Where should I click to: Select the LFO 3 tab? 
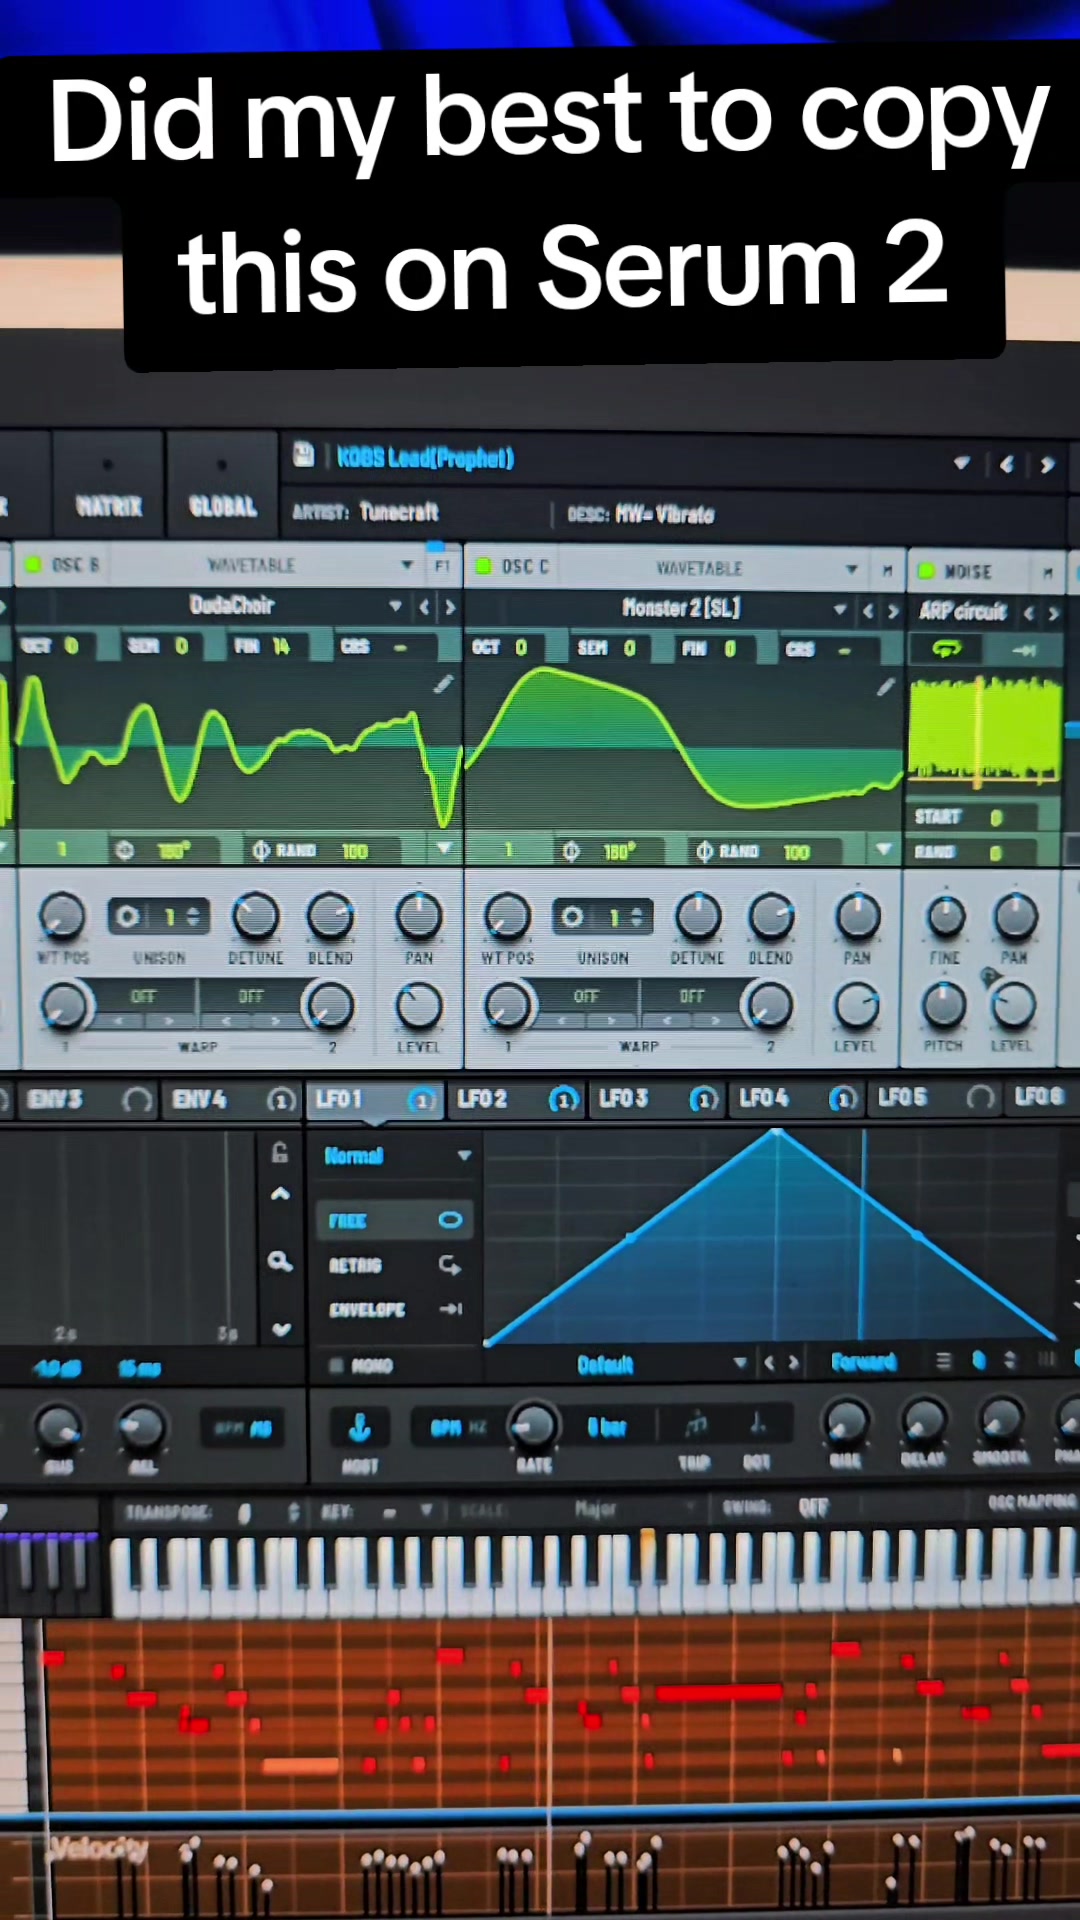pos(623,1099)
